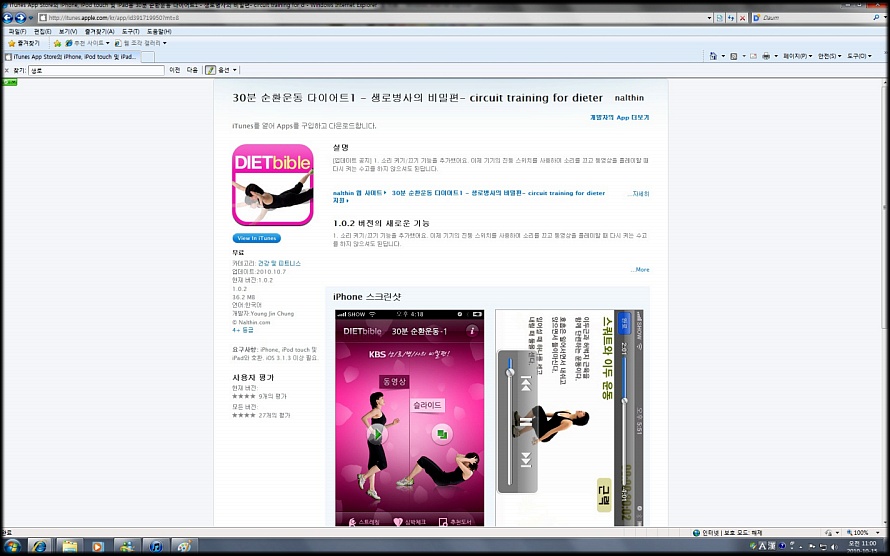Expand the Home button dropdown arrow
The width and height of the screenshot is (890, 556).
[723, 56]
